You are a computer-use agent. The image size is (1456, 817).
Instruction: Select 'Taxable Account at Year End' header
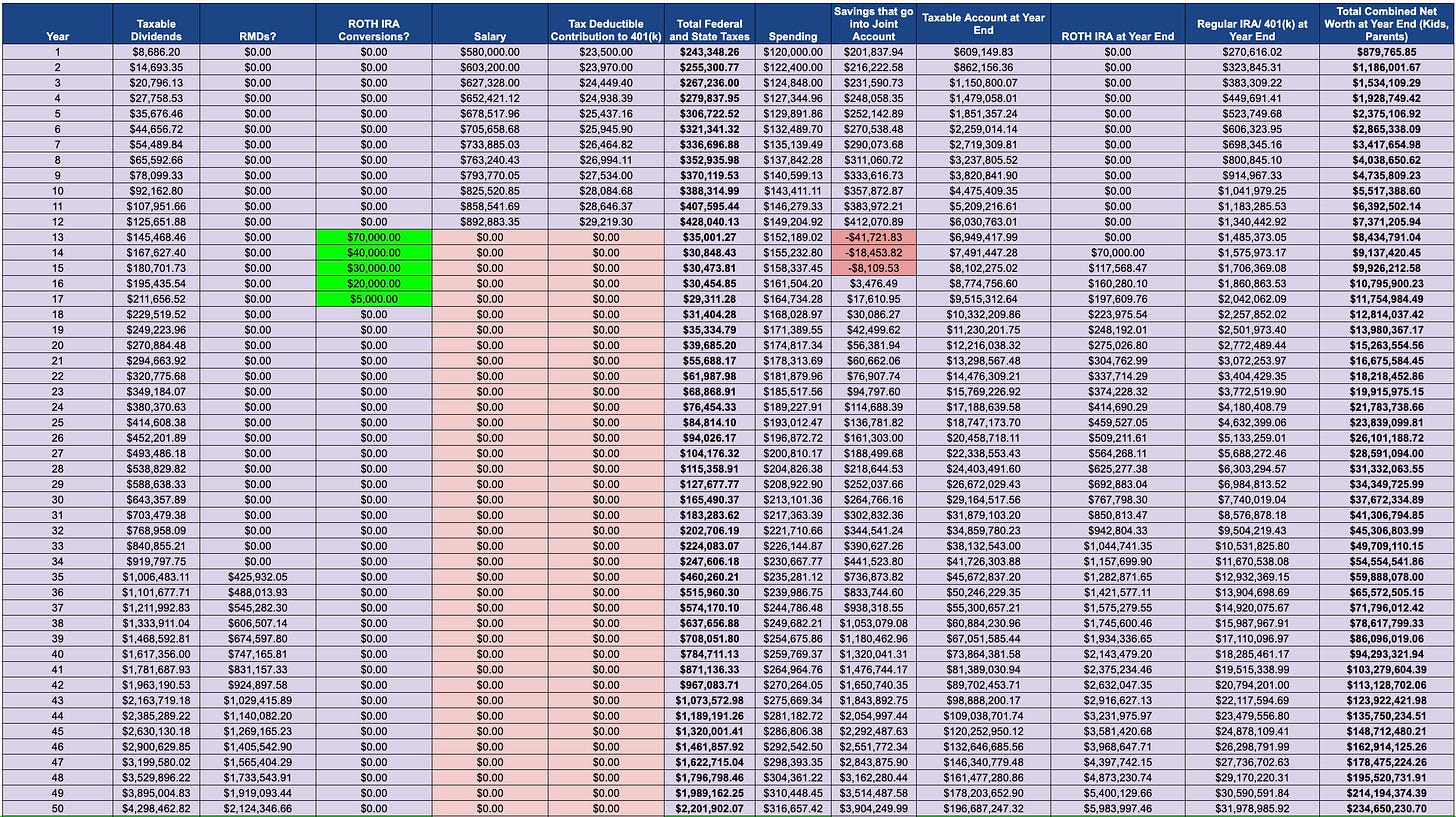tap(983, 24)
